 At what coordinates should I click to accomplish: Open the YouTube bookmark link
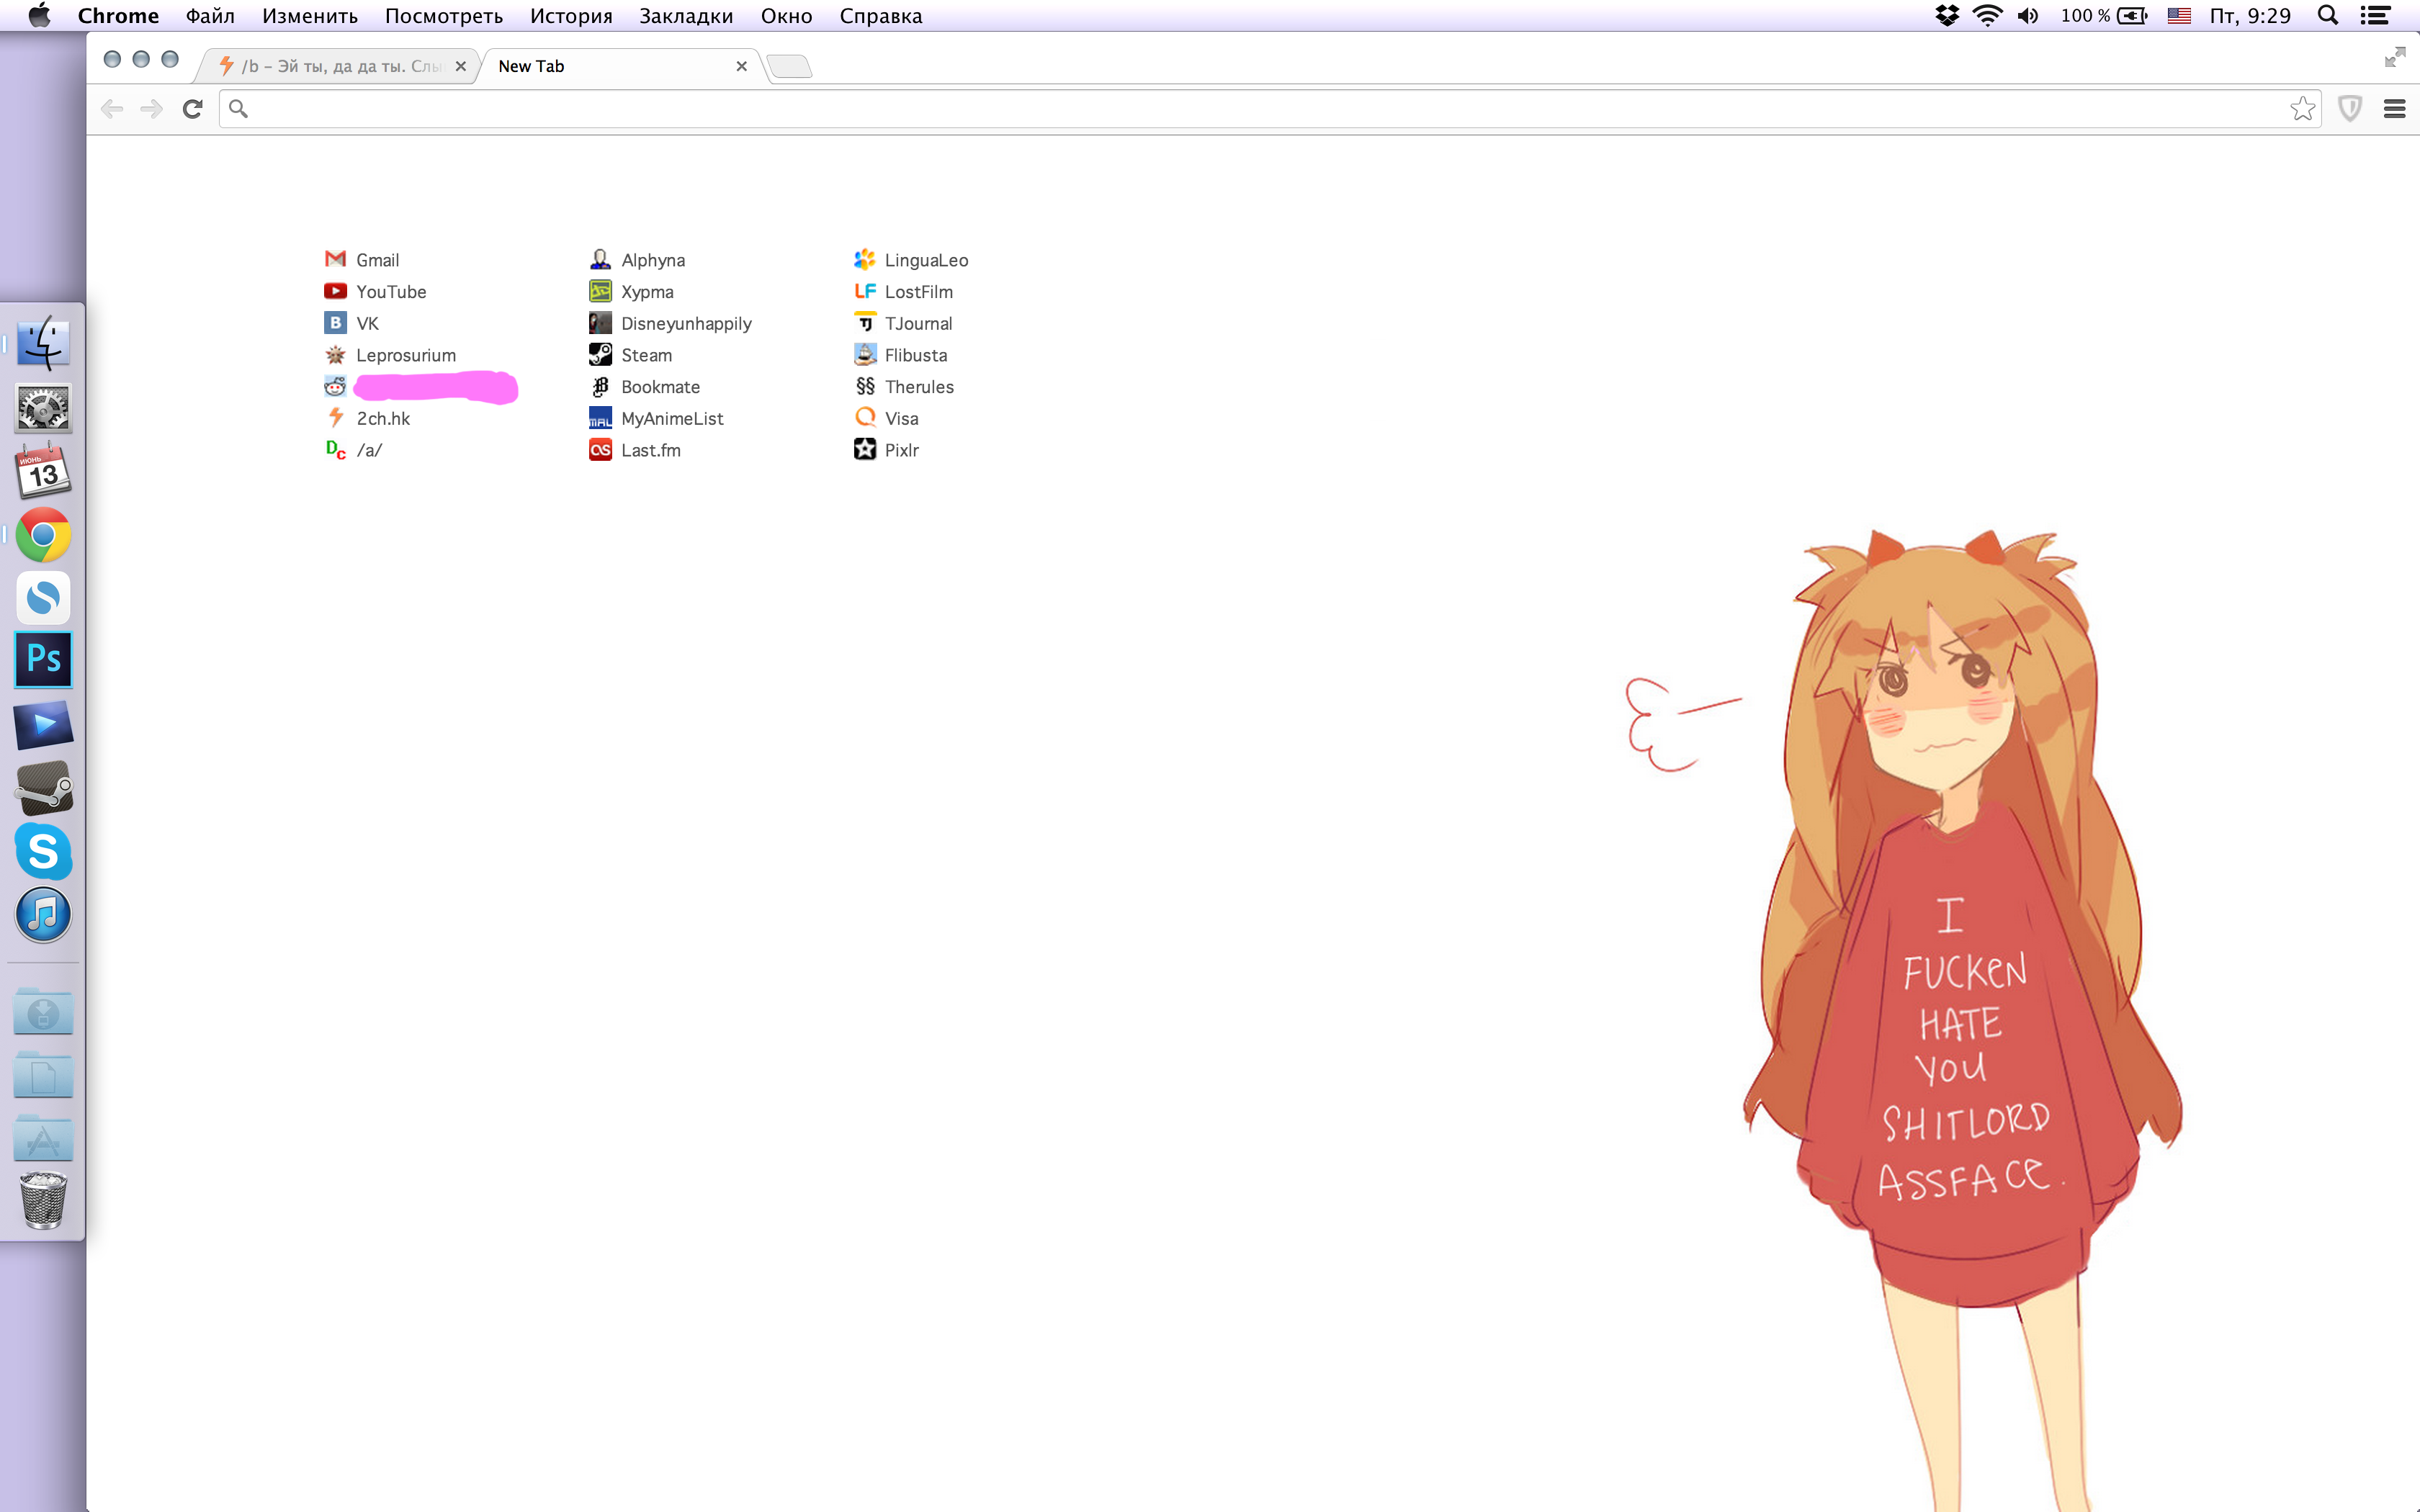click(390, 292)
